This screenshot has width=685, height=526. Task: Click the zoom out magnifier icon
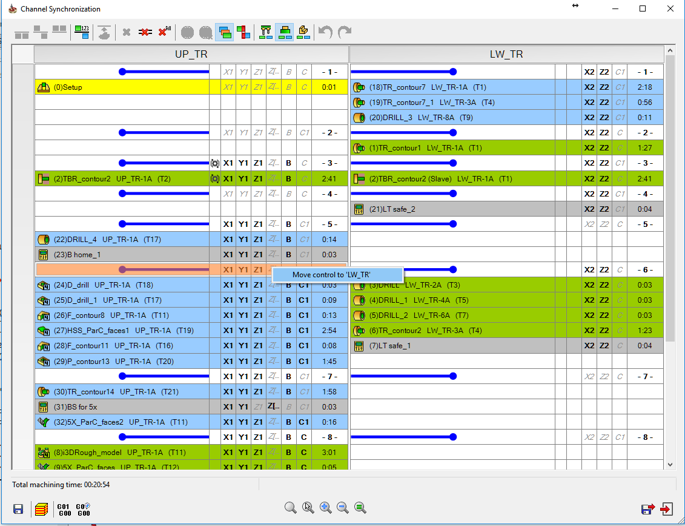click(x=343, y=508)
